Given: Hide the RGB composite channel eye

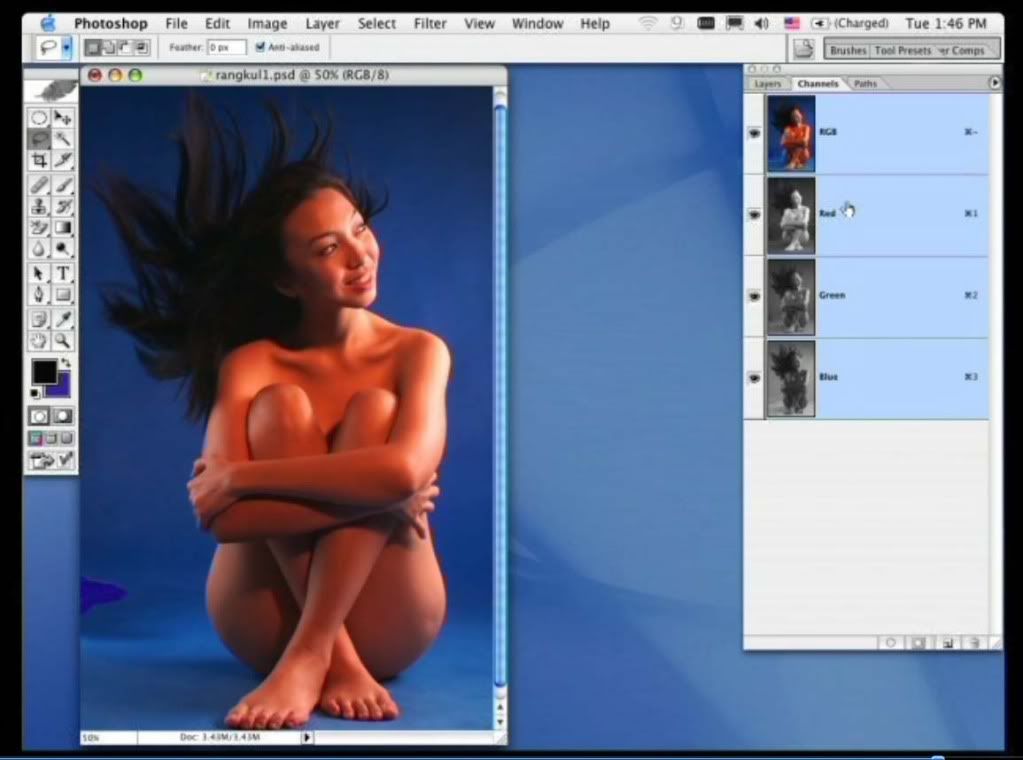Looking at the screenshot, I should tap(754, 133).
